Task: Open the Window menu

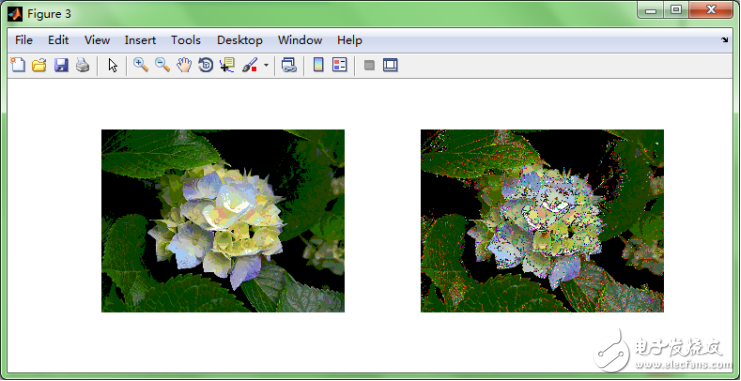Action: click(x=300, y=40)
